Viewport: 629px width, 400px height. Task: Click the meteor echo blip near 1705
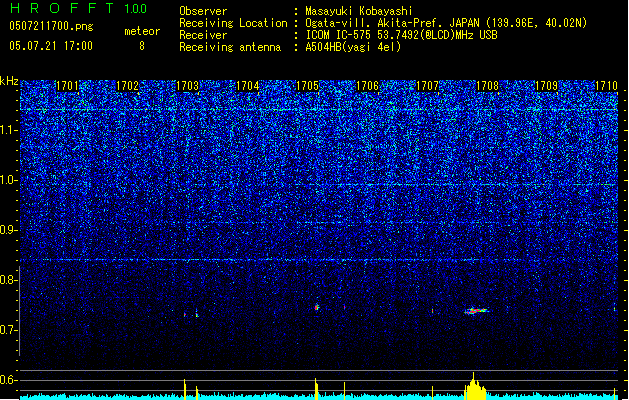point(317,307)
